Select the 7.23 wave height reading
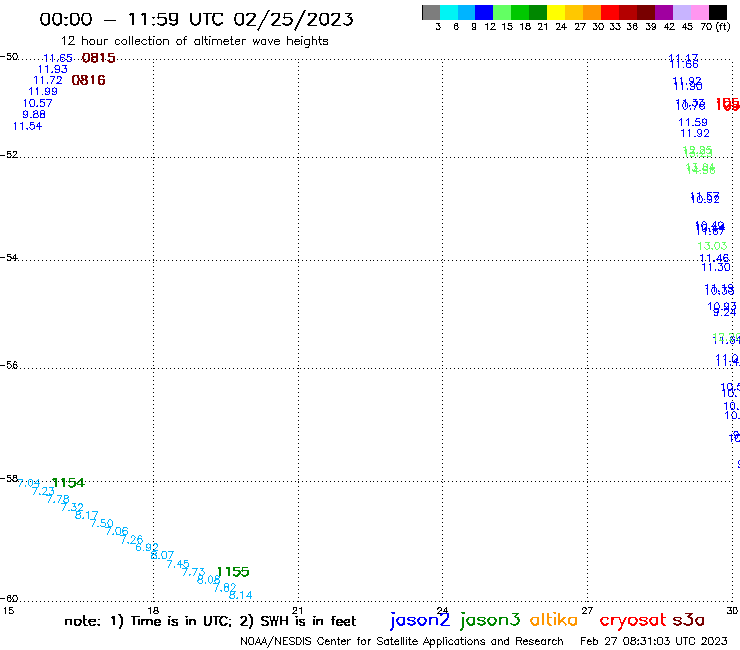The width and height of the screenshot is (740, 650). (x=43, y=491)
